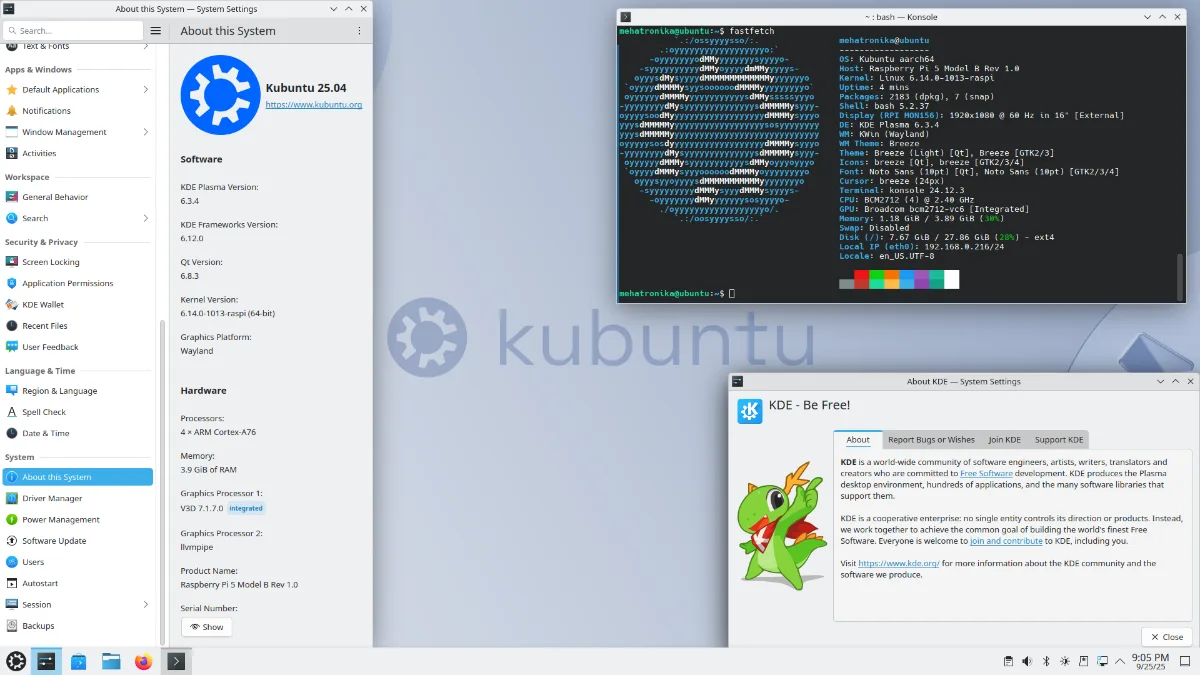Viewport: 1200px width, 675px height.
Task: Switch to the Join KDE tab
Action: (1004, 440)
